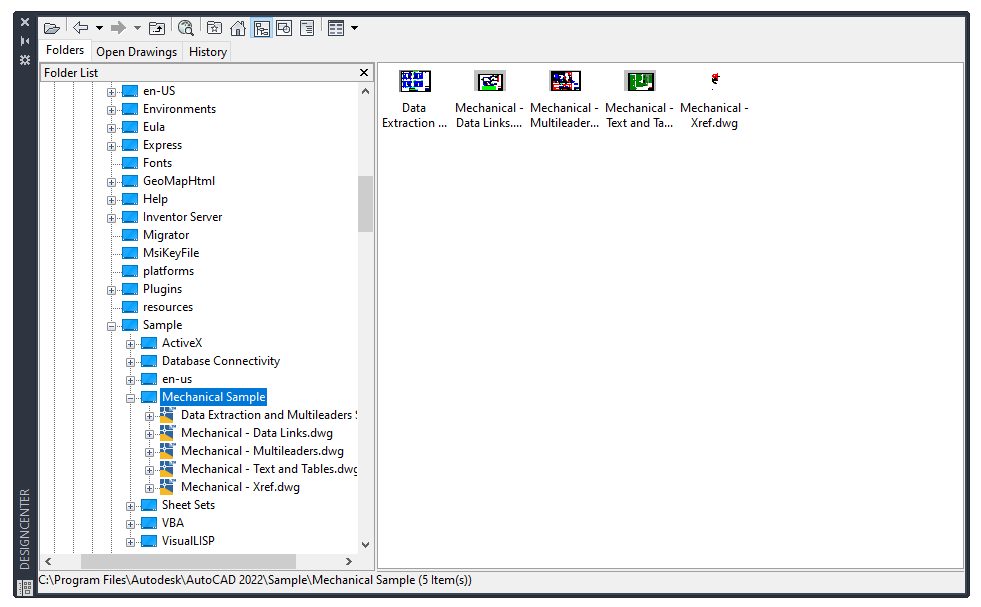The image size is (981, 607).
Task: Collapse the Mechanical Sample folder
Action: tap(130, 398)
